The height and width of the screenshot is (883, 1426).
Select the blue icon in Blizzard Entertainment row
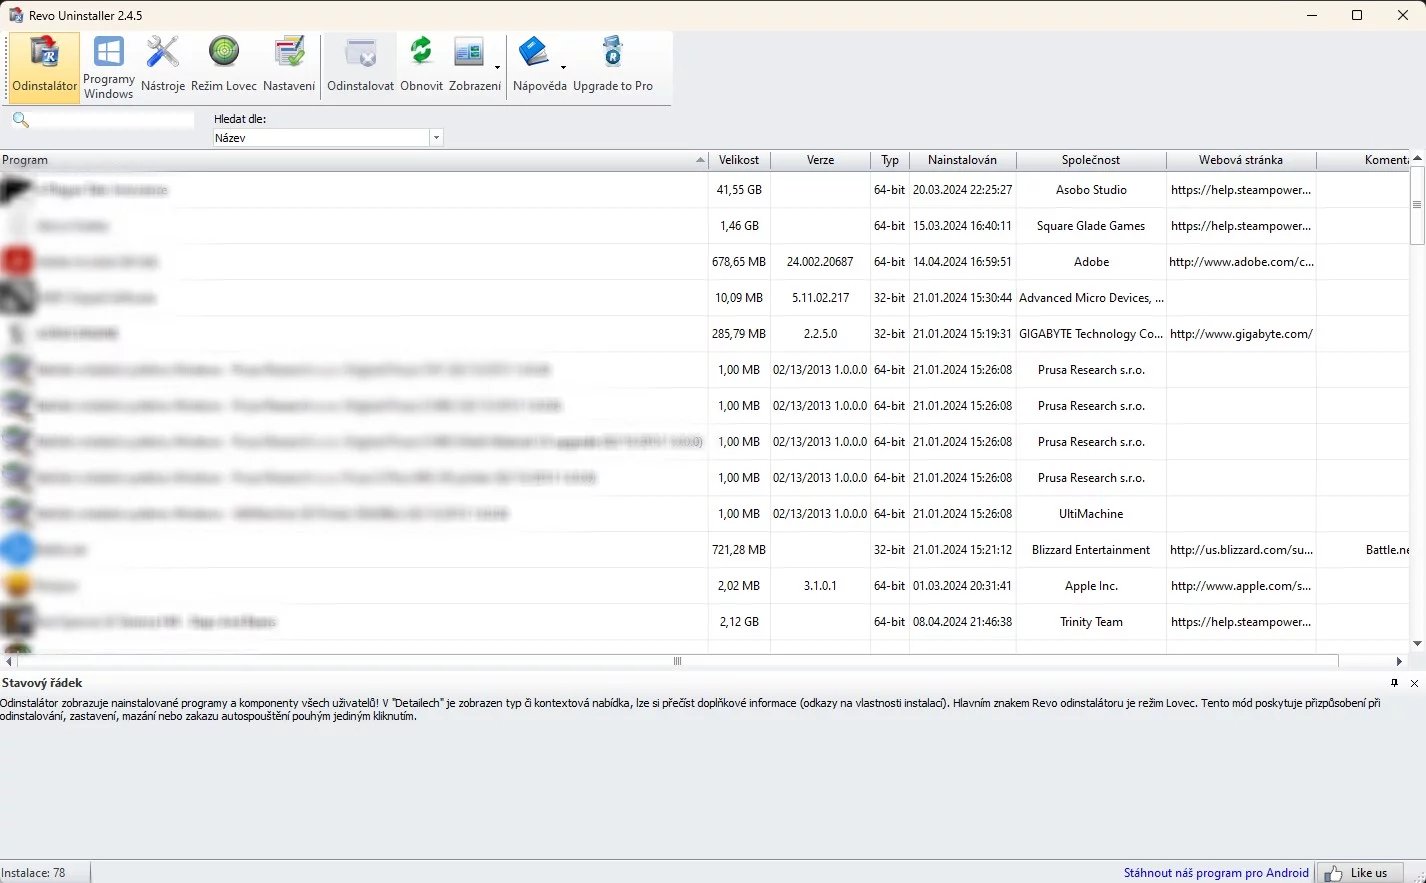point(17,550)
